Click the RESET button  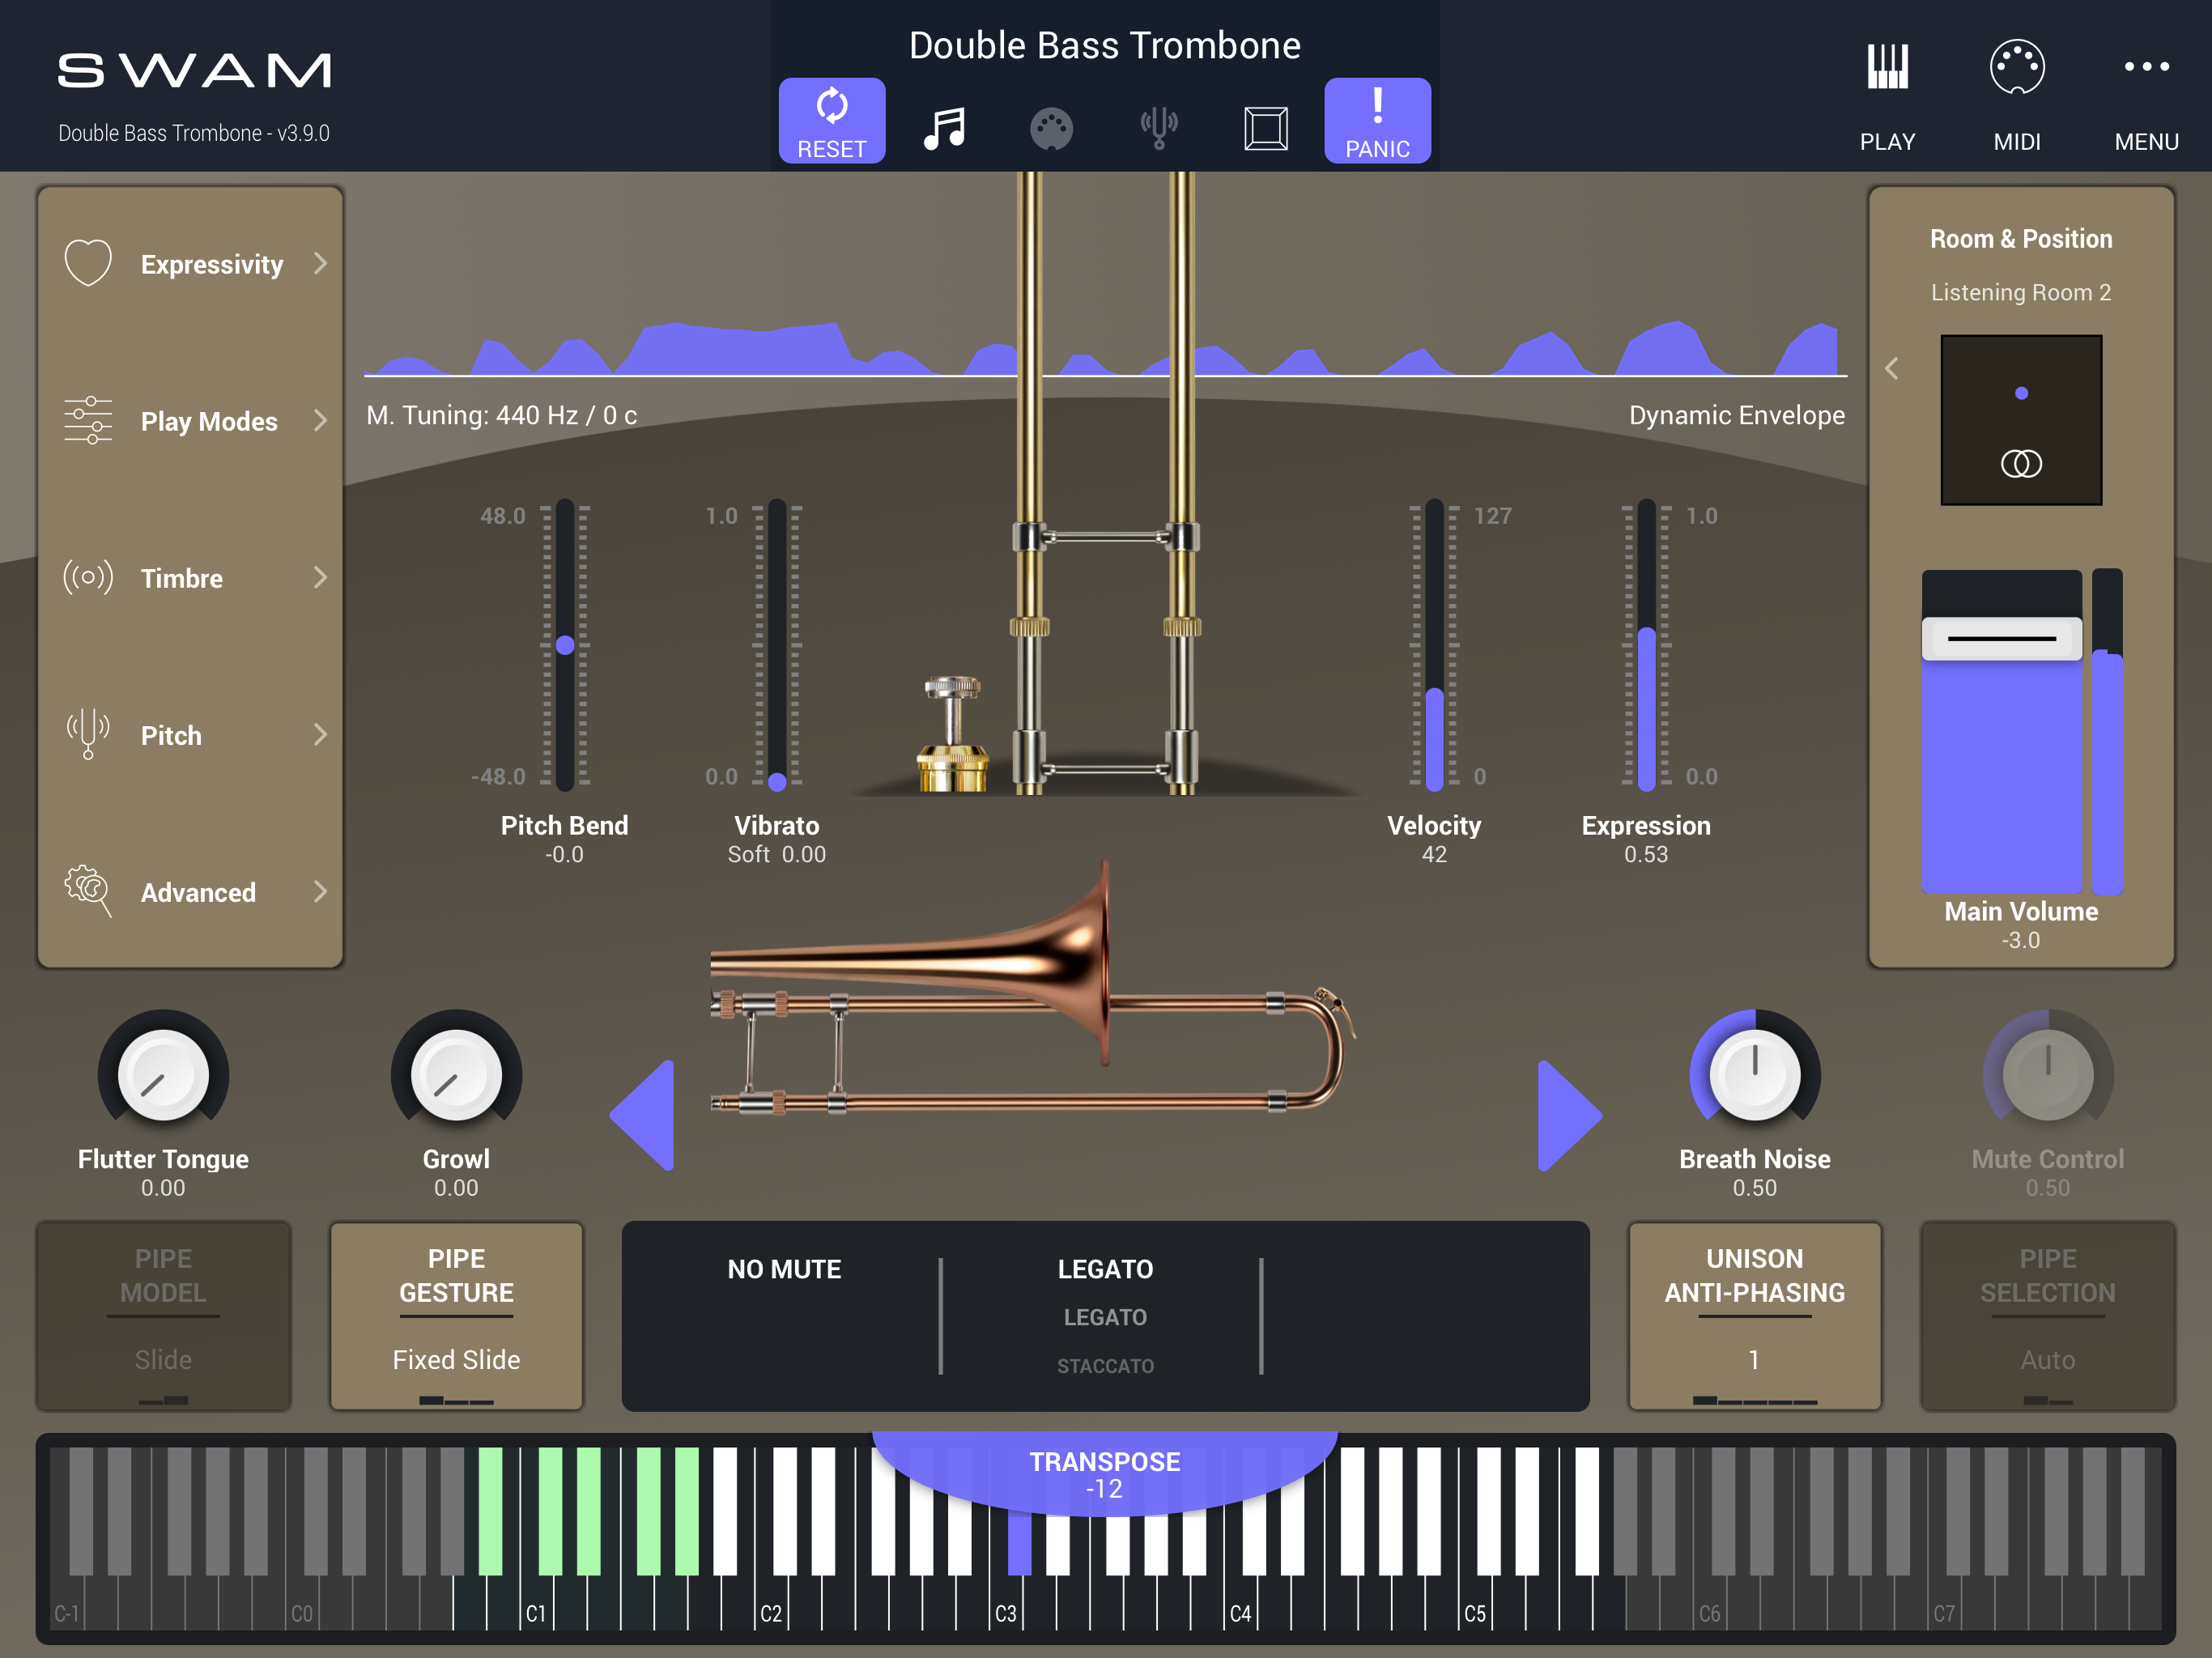coord(831,120)
